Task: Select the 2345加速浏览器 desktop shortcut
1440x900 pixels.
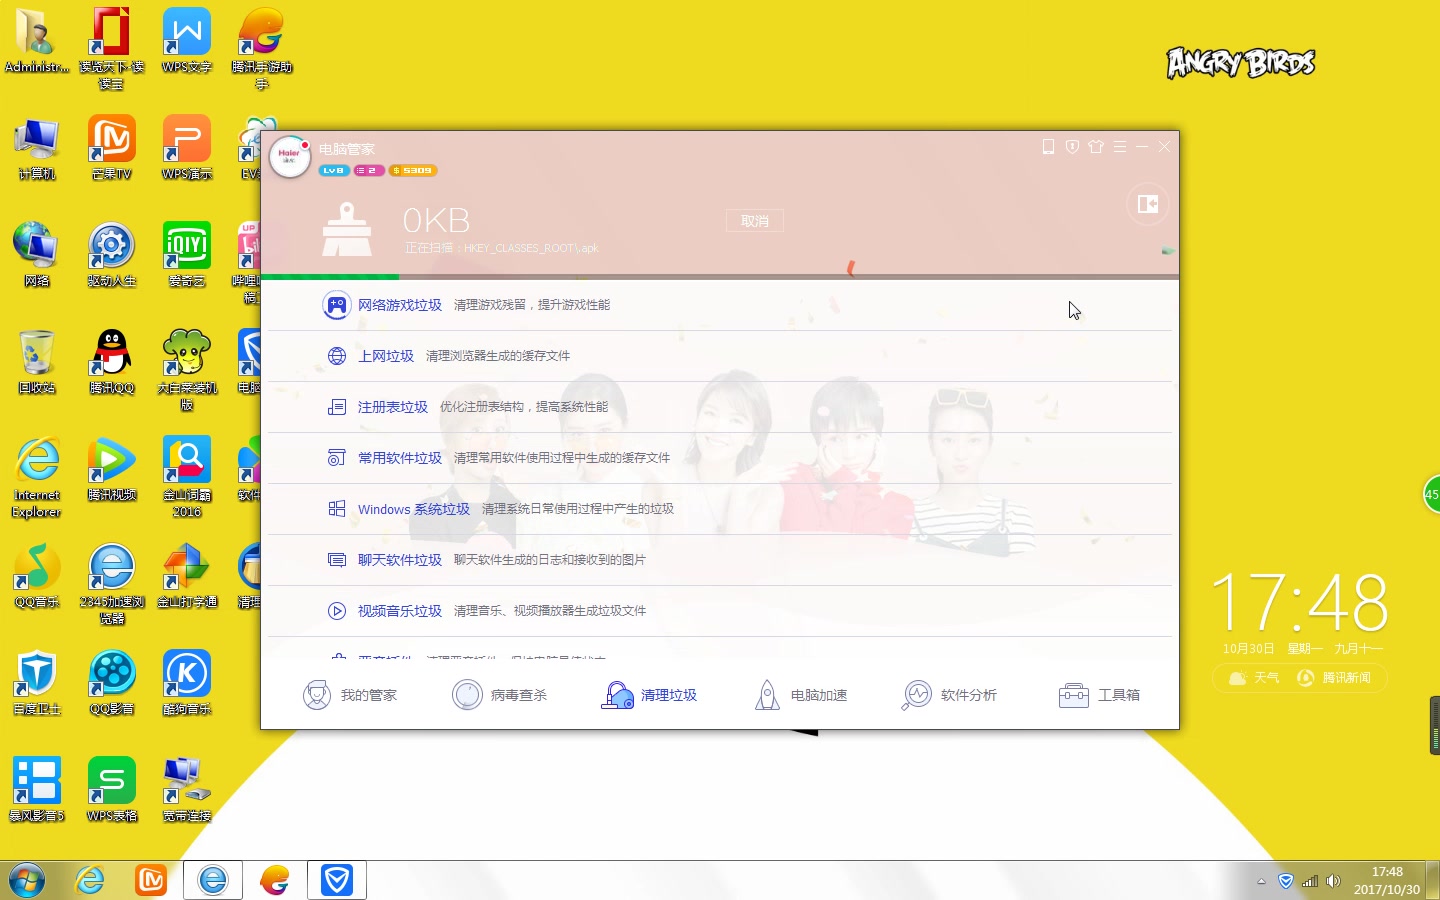Action: click(112, 584)
